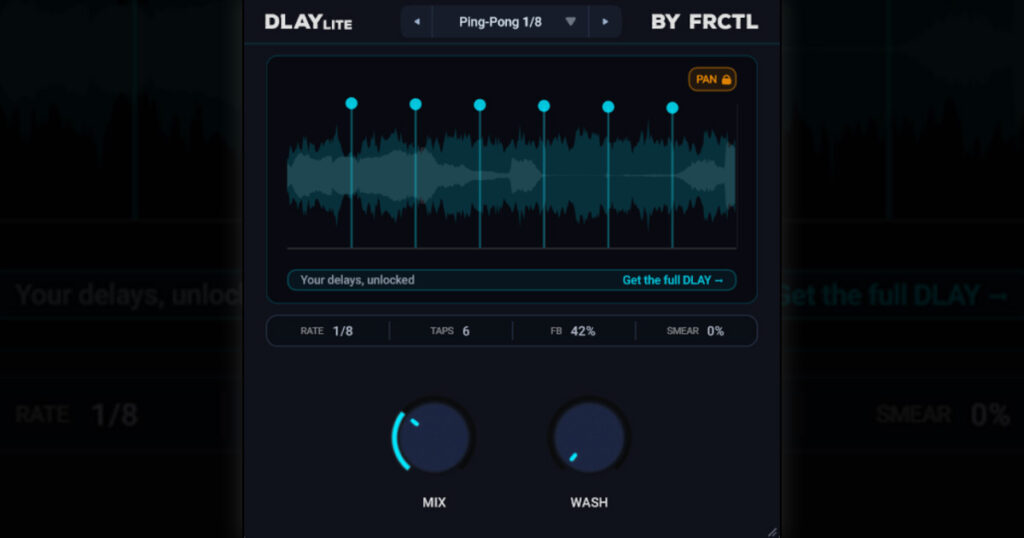
Task: Select the first delay tap handle
Action: pos(351,103)
